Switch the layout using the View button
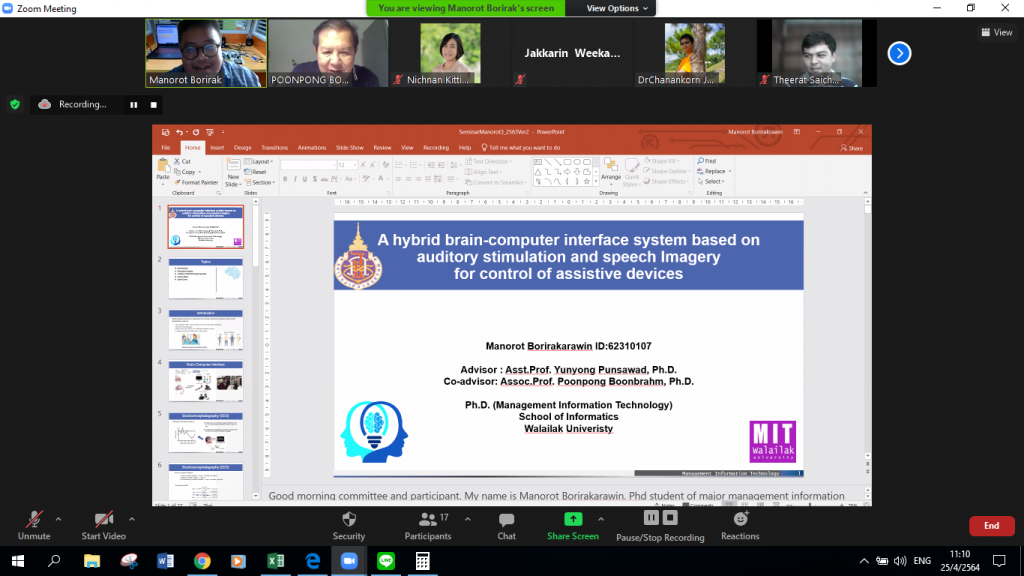1024x576 pixels. pyautogui.click(x=996, y=32)
